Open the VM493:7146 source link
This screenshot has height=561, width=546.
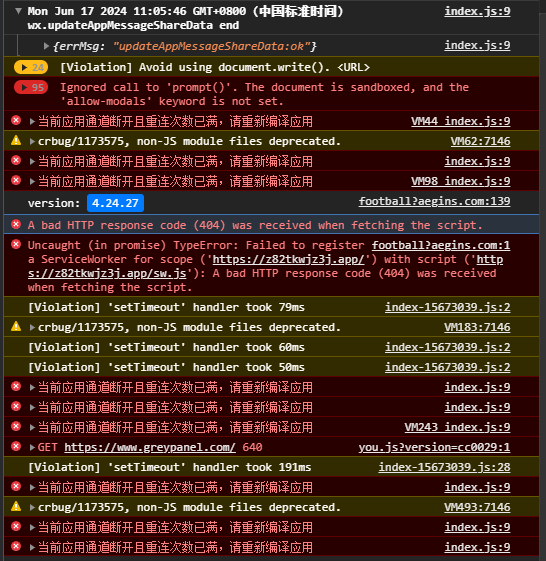(x=477, y=507)
